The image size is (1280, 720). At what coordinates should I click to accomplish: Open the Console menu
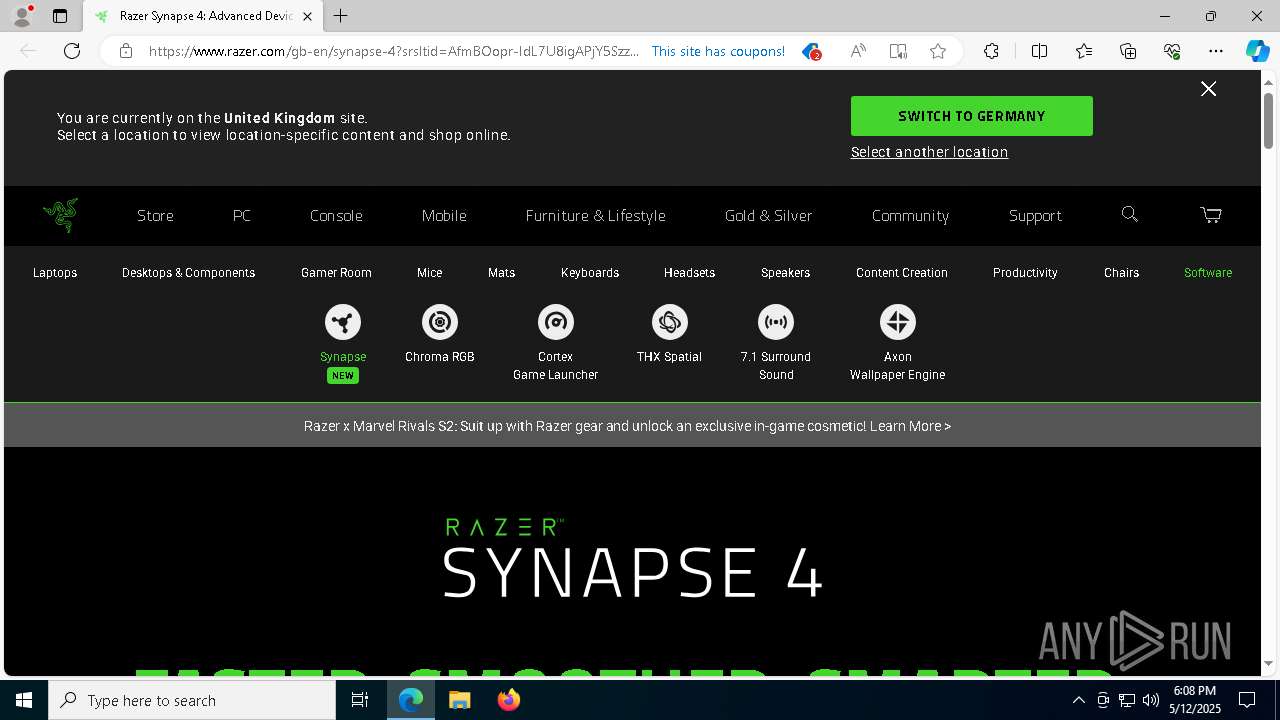pyautogui.click(x=336, y=215)
